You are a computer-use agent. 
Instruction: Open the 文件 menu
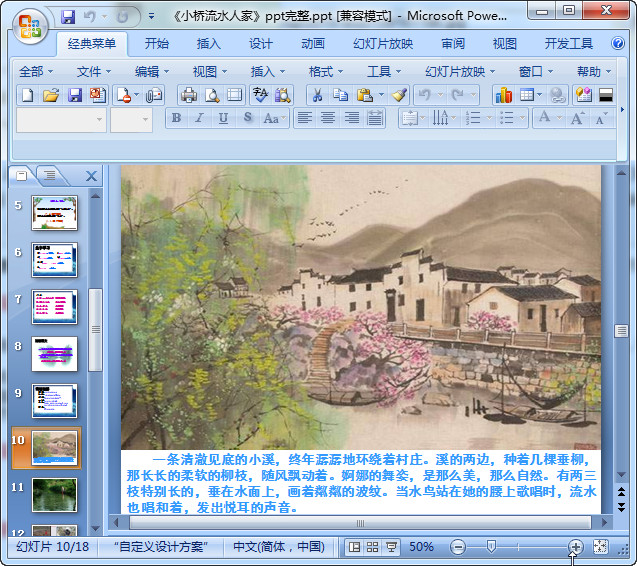pyautogui.click(x=93, y=72)
